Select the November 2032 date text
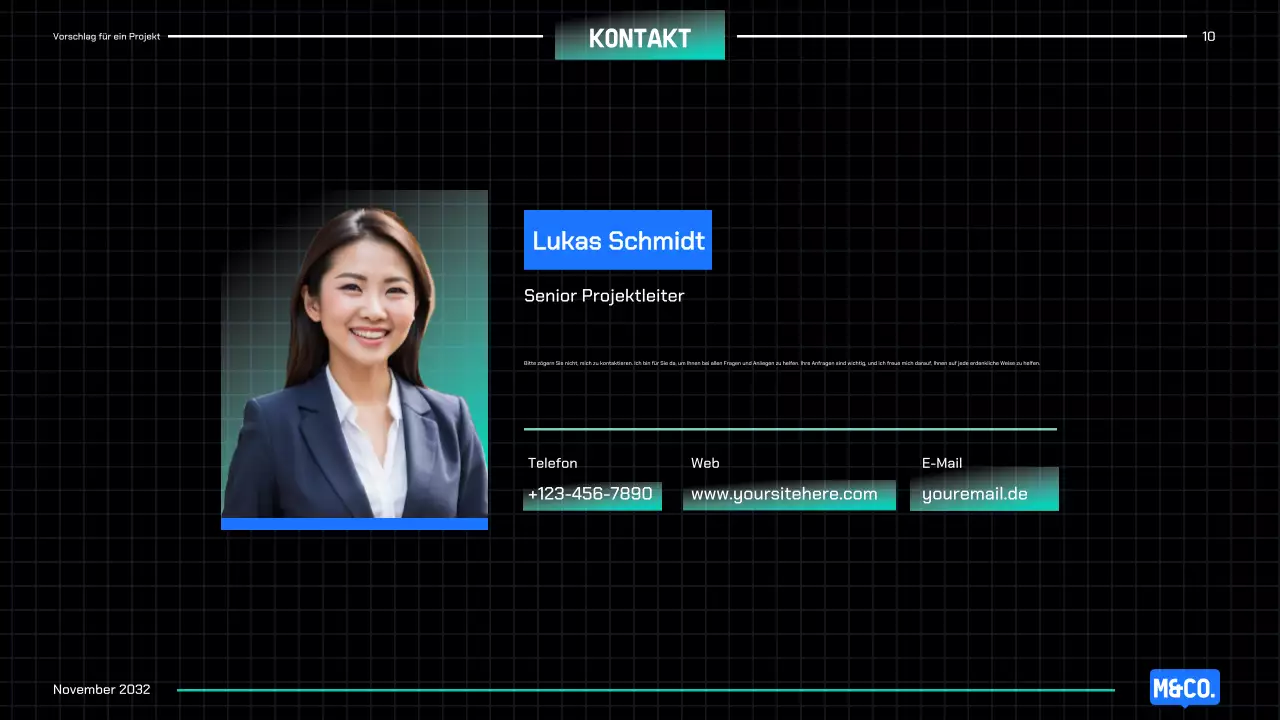This screenshot has height=720, width=1280. 102,690
